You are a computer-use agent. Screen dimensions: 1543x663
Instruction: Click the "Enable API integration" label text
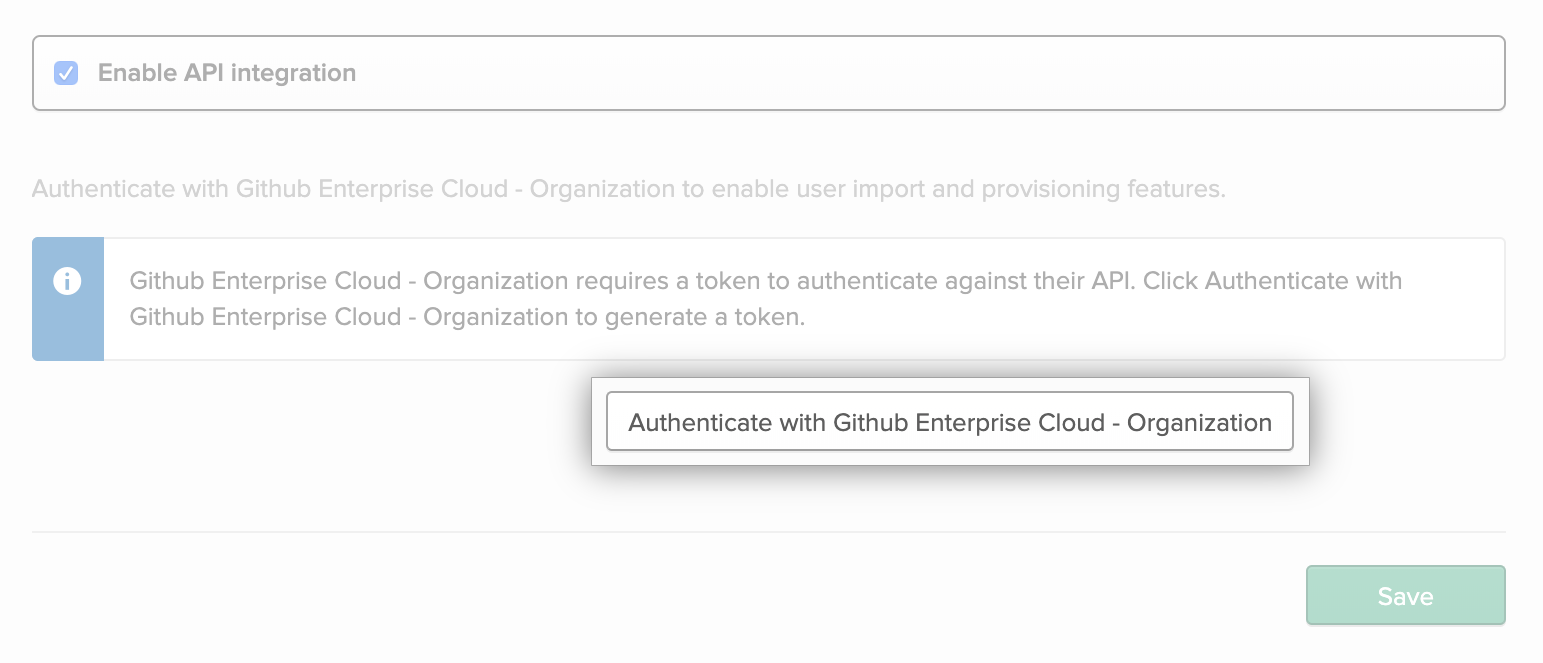(x=227, y=73)
